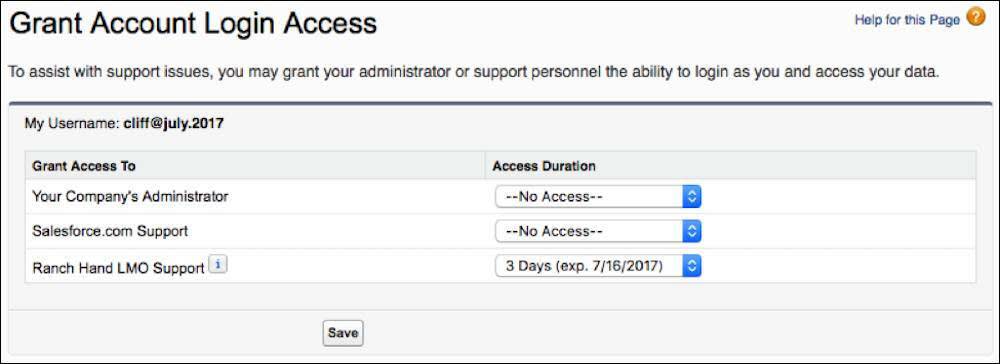
Task: Click the Grant Access To column header
Action: [84, 166]
